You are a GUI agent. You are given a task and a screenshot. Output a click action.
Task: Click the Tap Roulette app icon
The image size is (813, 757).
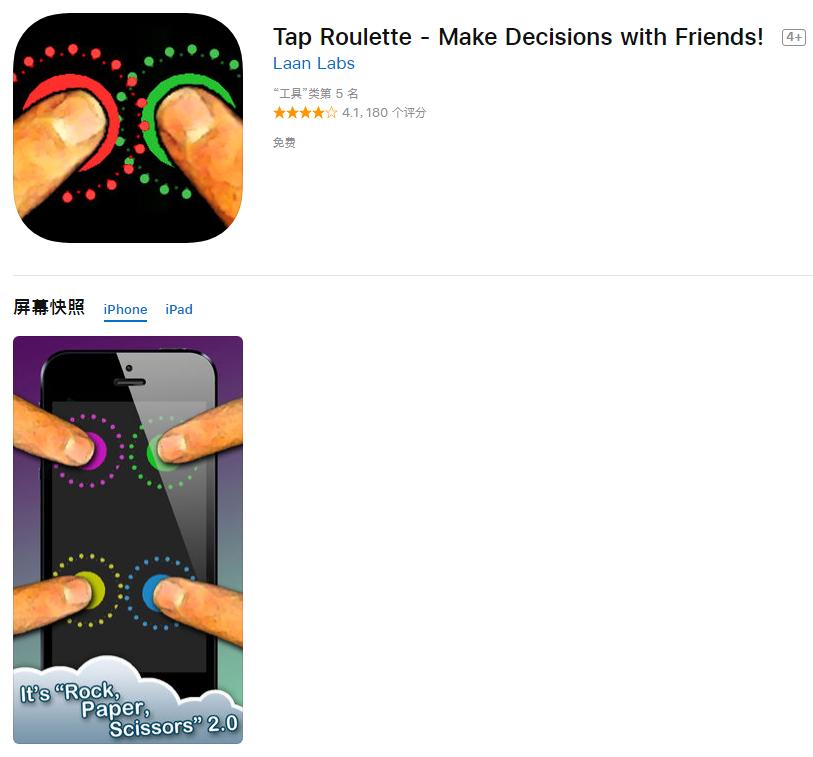128,128
